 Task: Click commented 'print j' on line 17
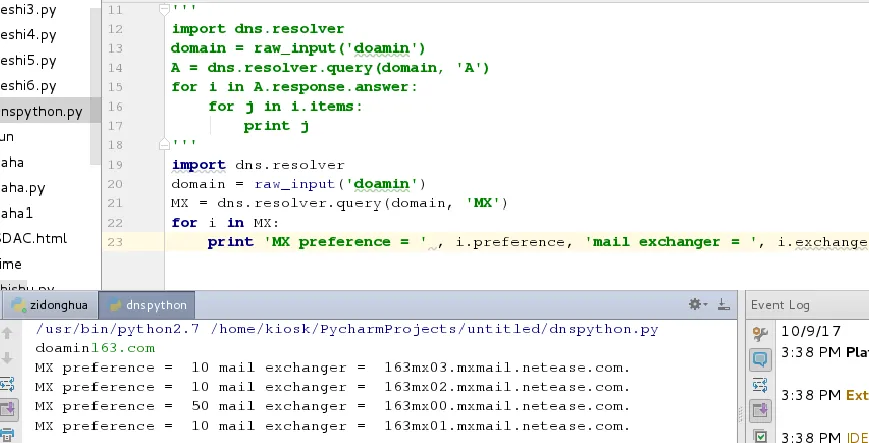point(276,126)
